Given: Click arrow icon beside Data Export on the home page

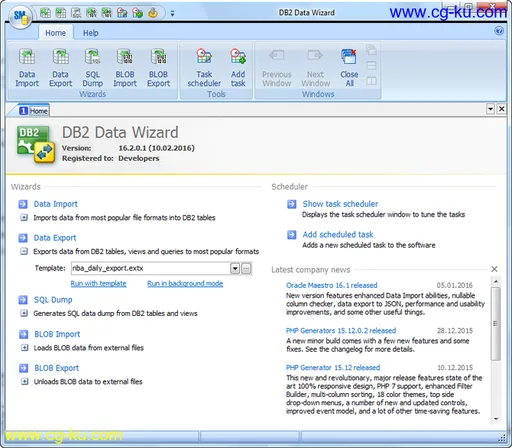Looking at the screenshot, I should point(23,238).
